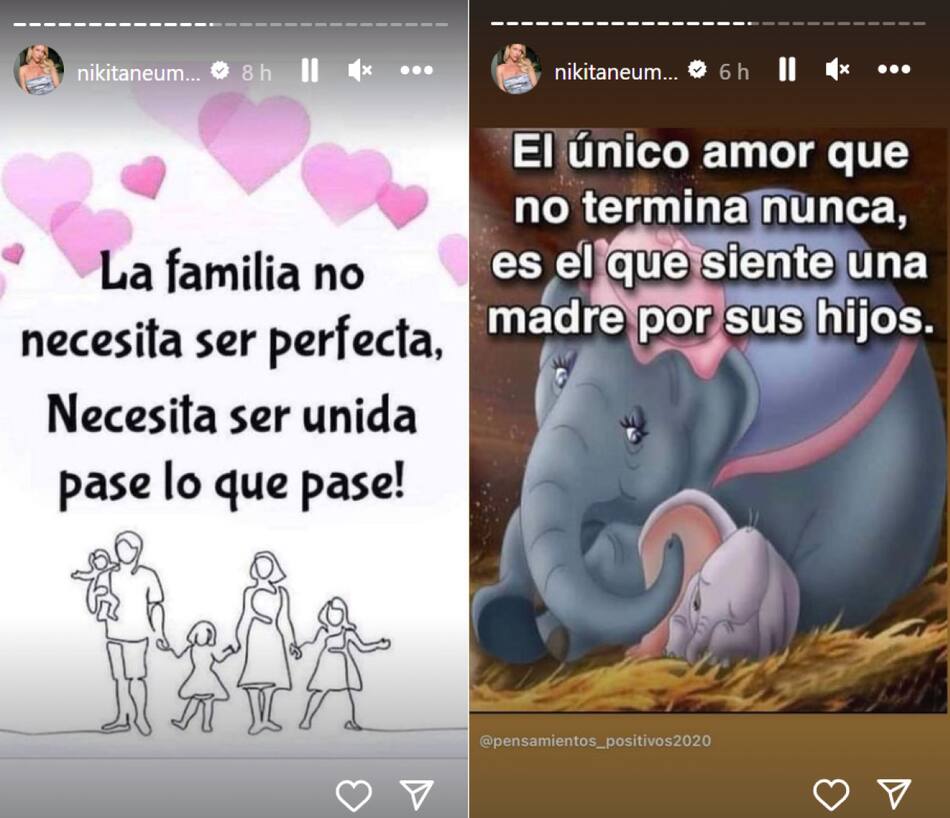Unmute sound on the right story

tap(838, 70)
